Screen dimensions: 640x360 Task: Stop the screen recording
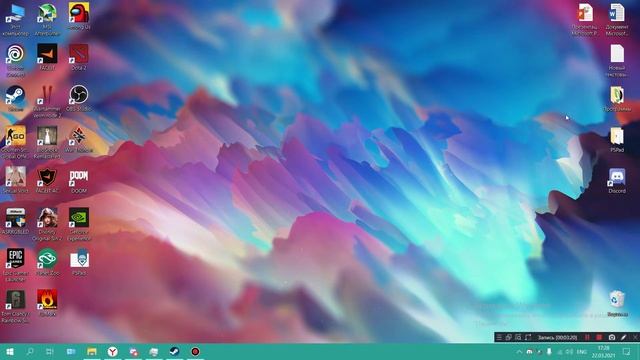pos(599,337)
